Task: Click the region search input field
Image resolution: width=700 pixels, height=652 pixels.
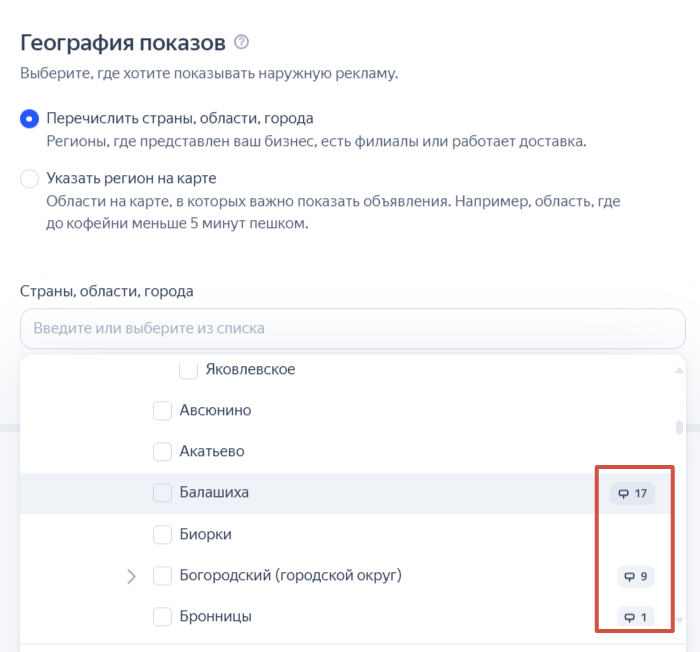Action: pyautogui.click(x=352, y=328)
